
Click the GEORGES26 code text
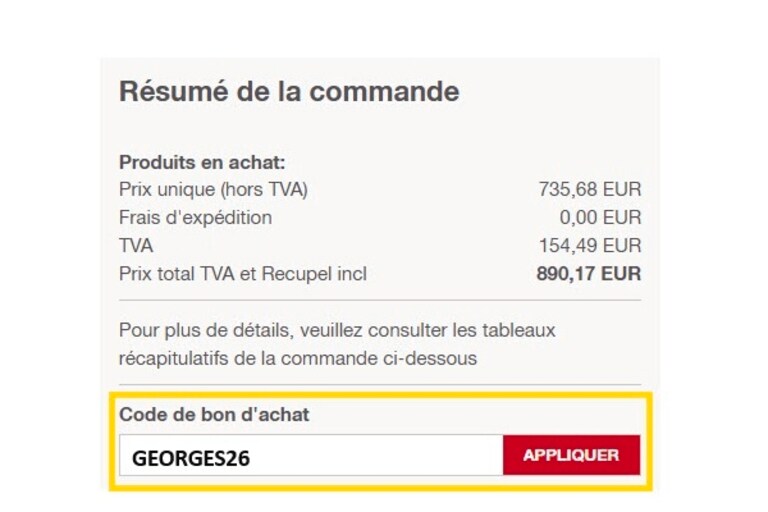coord(191,458)
